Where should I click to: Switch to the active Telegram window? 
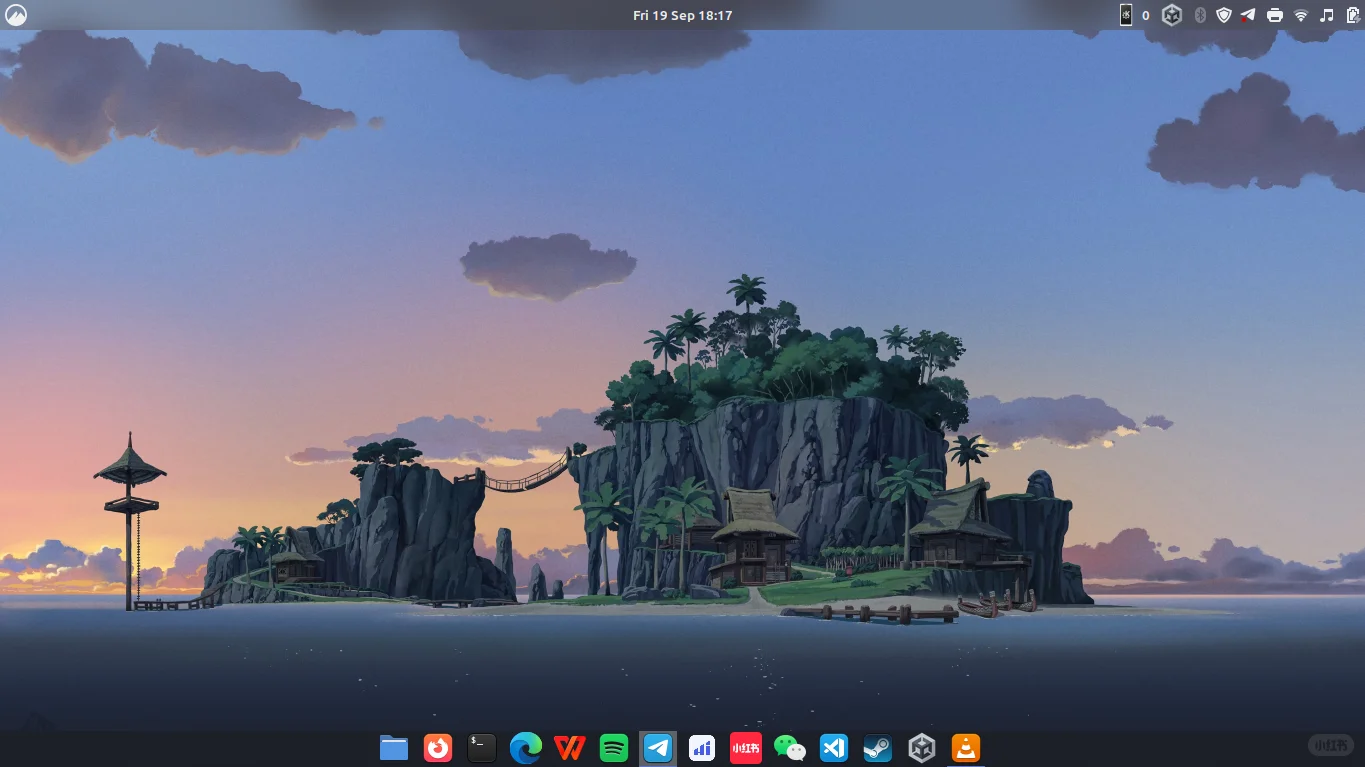tap(657, 747)
